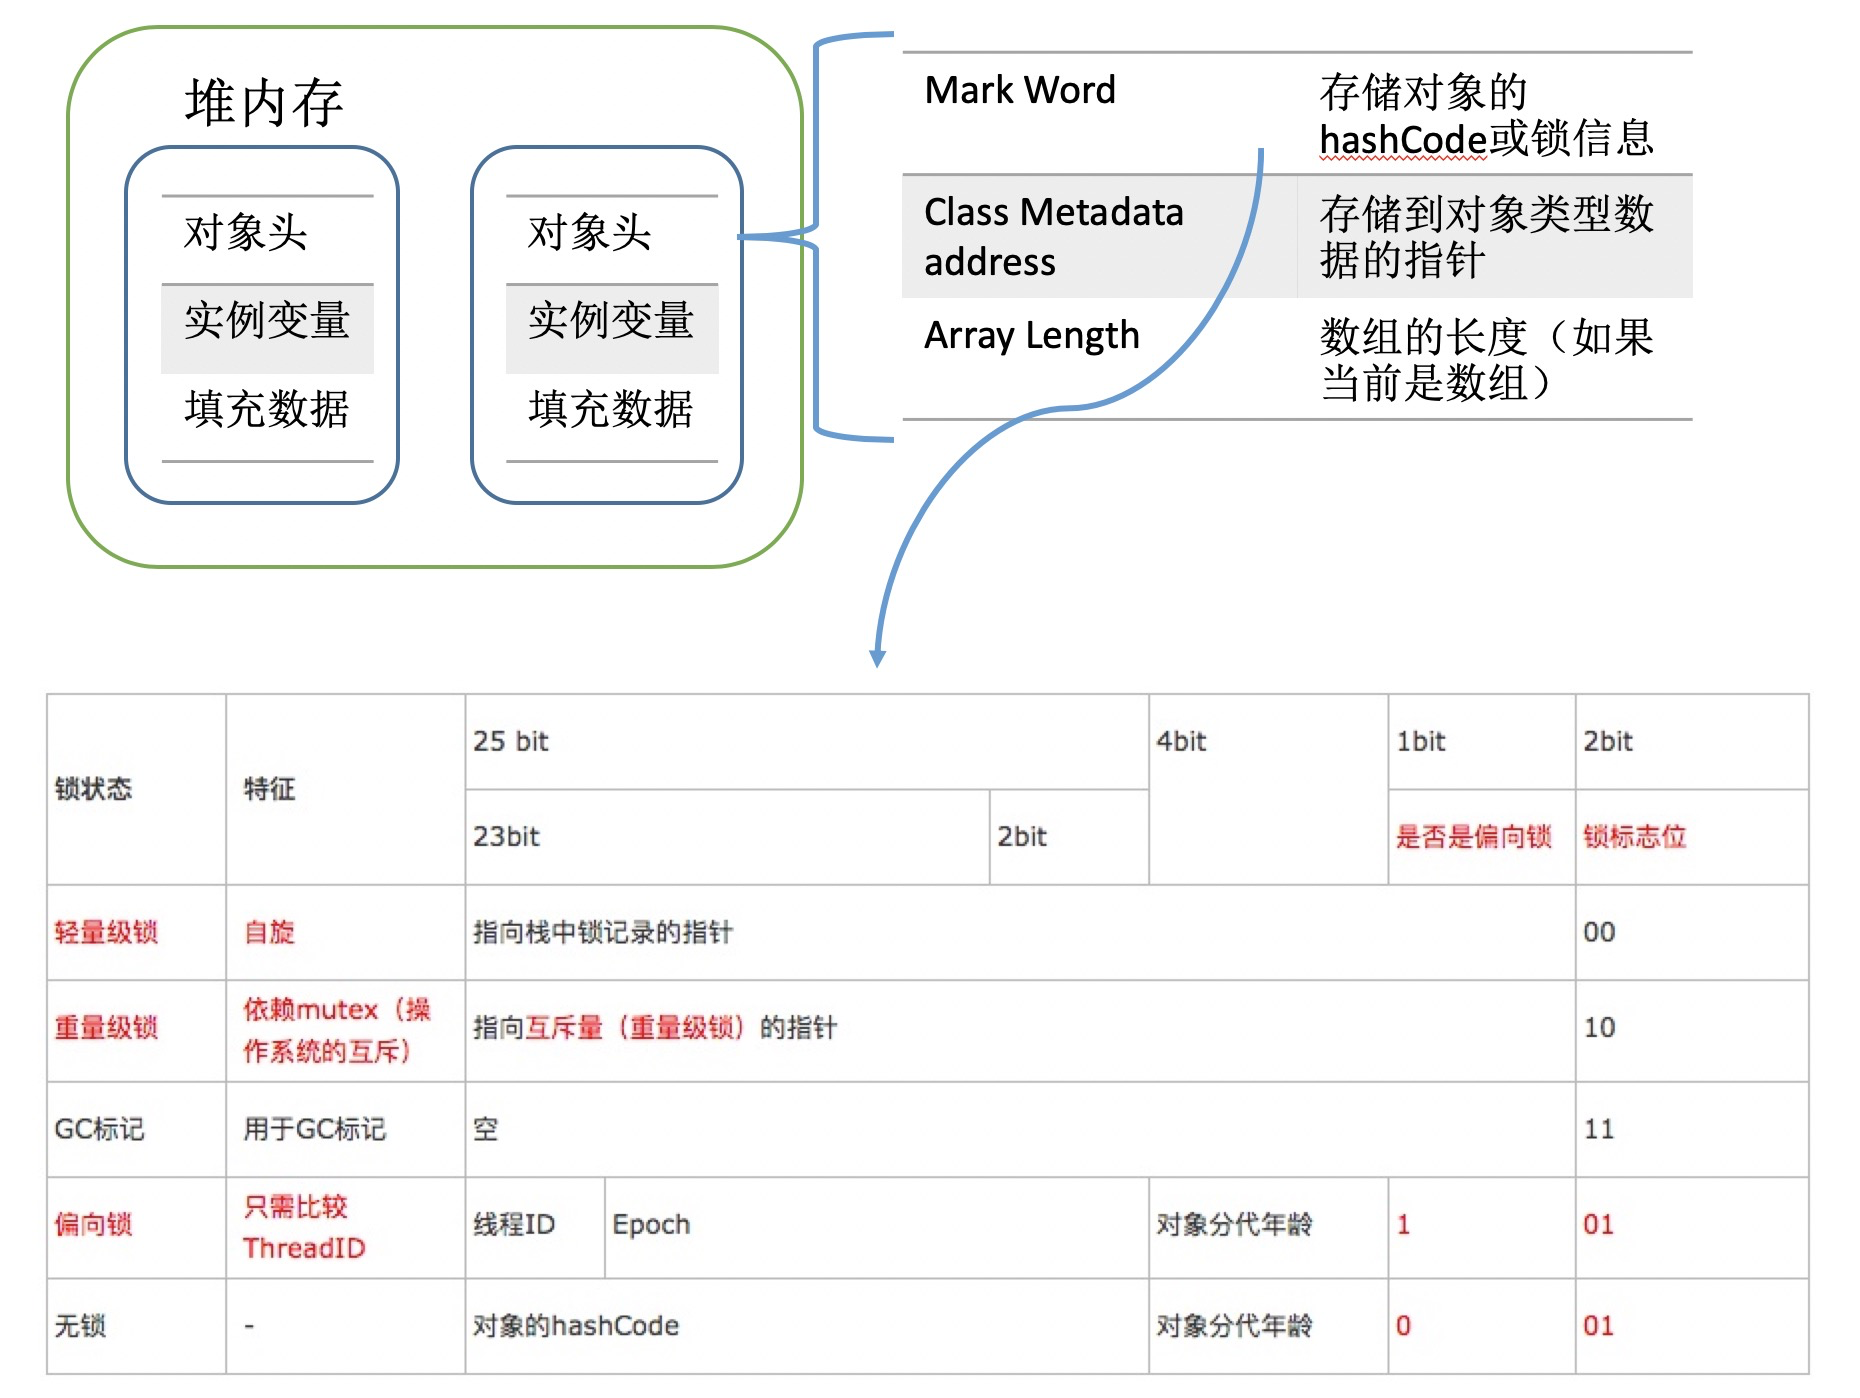Select the red 锁标志位 header
Image resolution: width=1860 pixels, height=1398 pixels.
pos(1634,837)
